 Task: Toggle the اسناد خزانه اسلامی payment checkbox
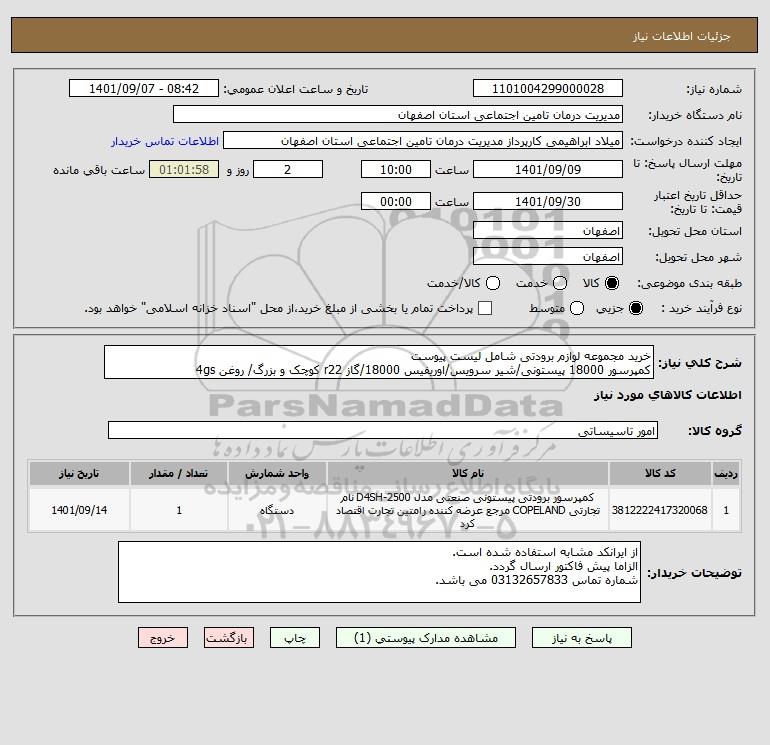[x=485, y=308]
